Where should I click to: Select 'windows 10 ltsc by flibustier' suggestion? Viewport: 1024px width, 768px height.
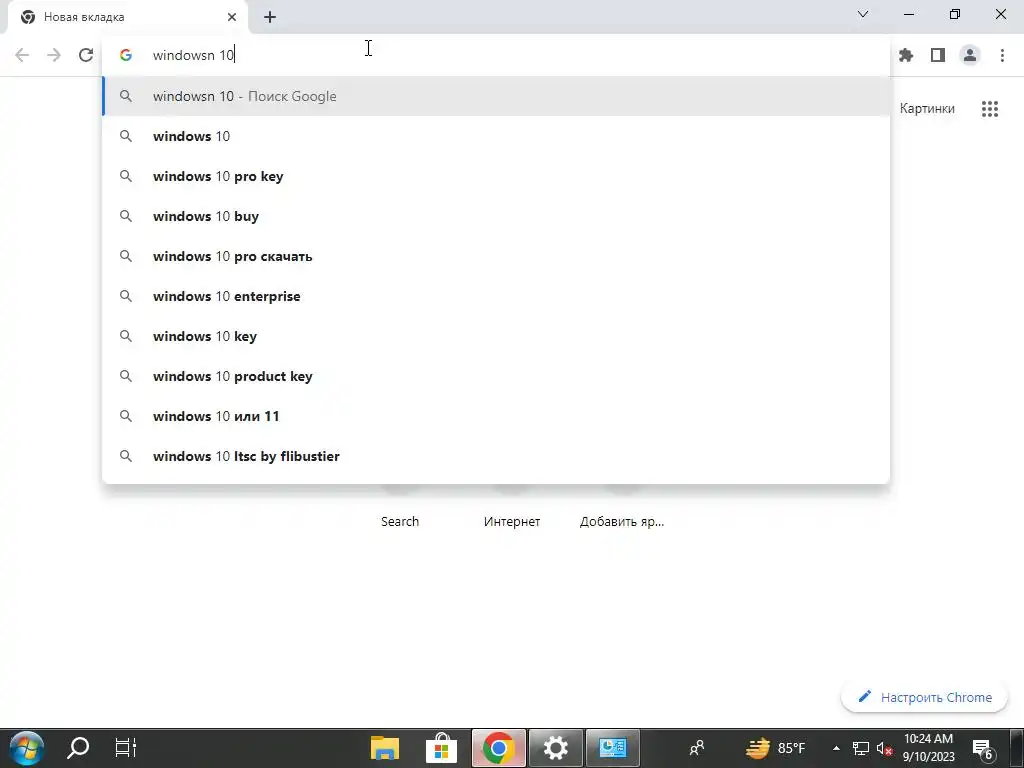496,456
